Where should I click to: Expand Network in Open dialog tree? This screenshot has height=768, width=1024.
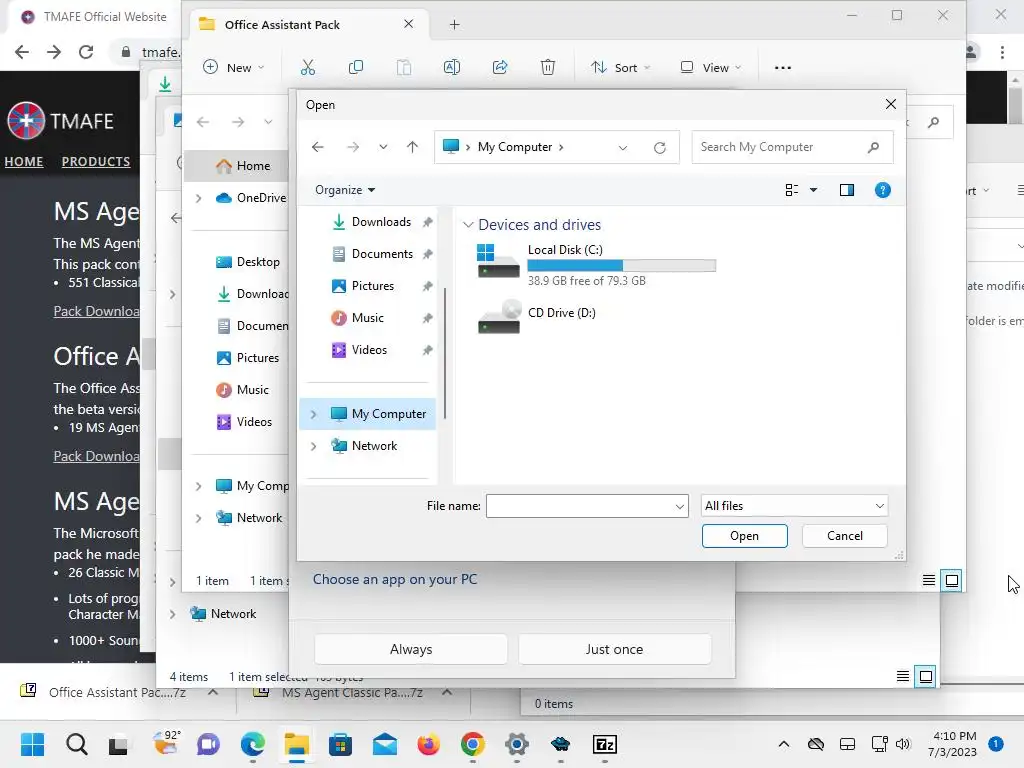(313, 446)
